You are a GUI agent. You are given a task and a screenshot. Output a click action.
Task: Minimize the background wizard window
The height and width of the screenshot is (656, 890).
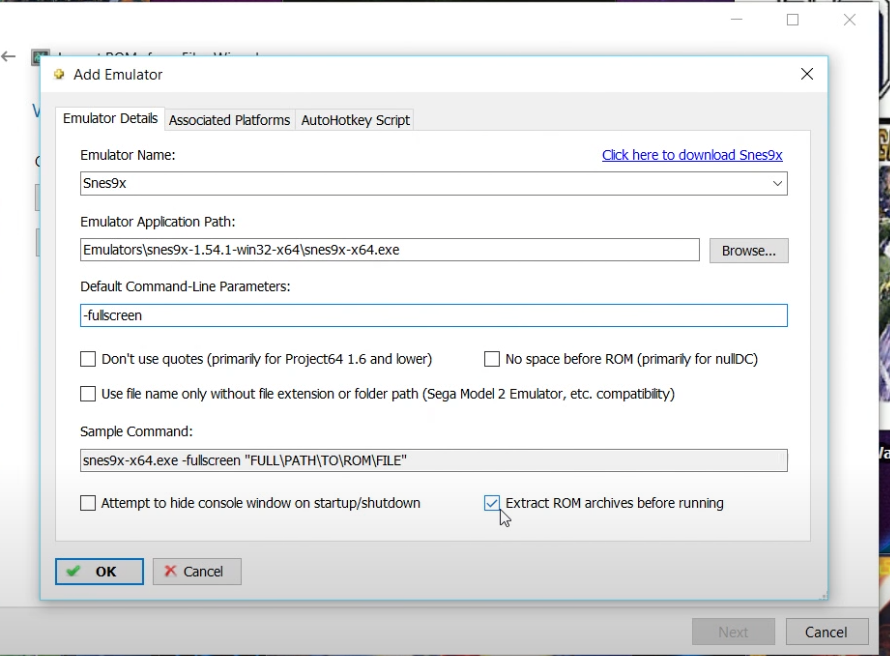point(737,20)
